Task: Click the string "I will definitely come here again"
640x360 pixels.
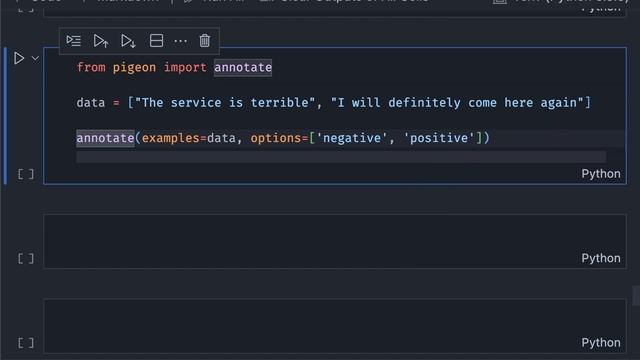Action: [x=457, y=102]
